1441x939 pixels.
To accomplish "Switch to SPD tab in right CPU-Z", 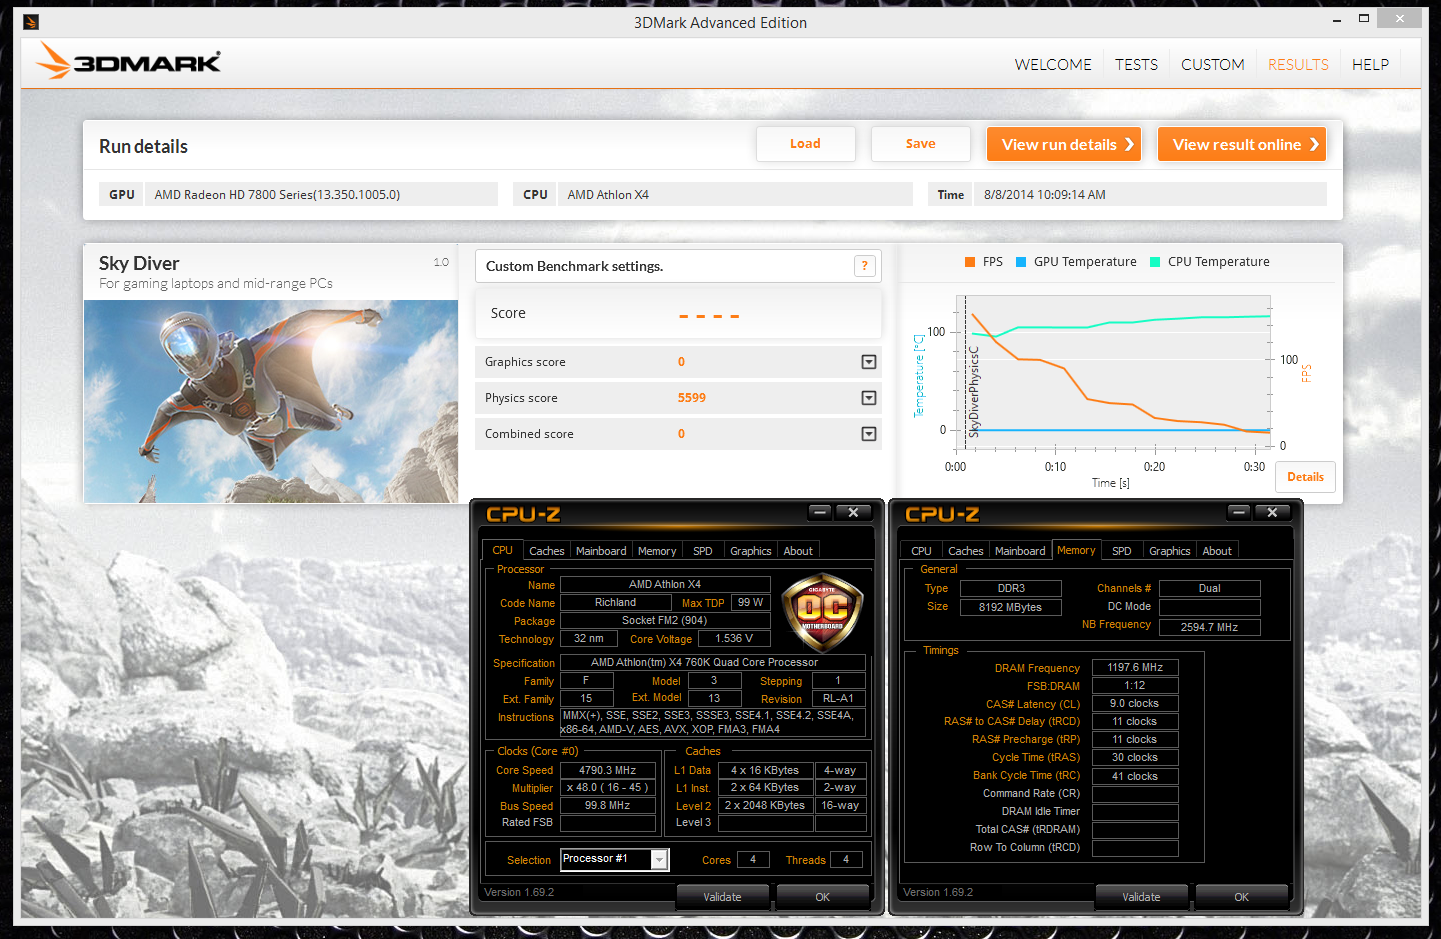I will point(1122,551).
